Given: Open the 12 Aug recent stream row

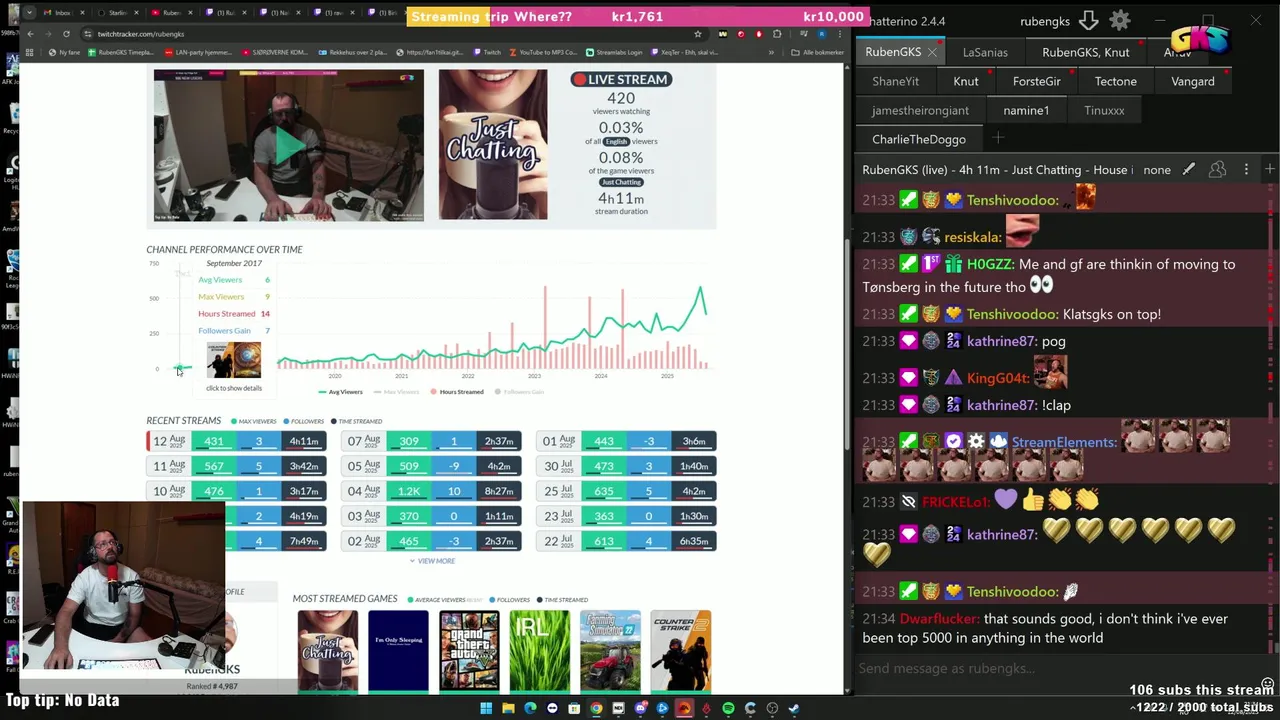Looking at the screenshot, I should coord(235,441).
